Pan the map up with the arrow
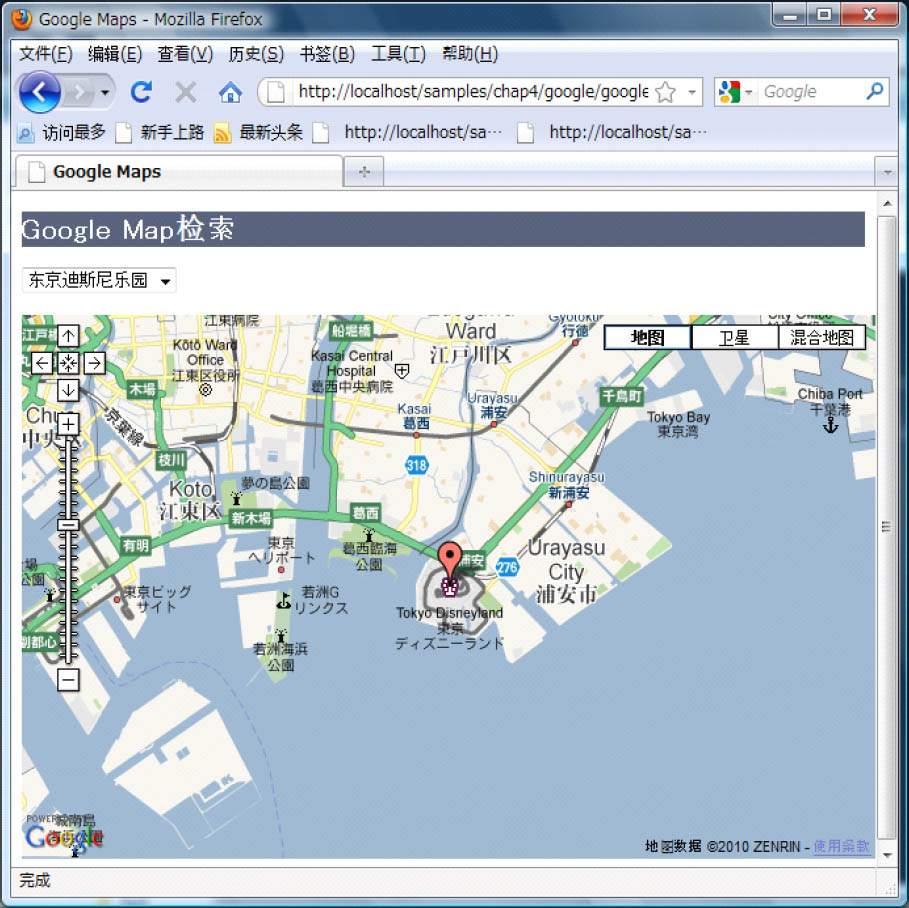Screen dimensions: 909x908 (x=68, y=336)
